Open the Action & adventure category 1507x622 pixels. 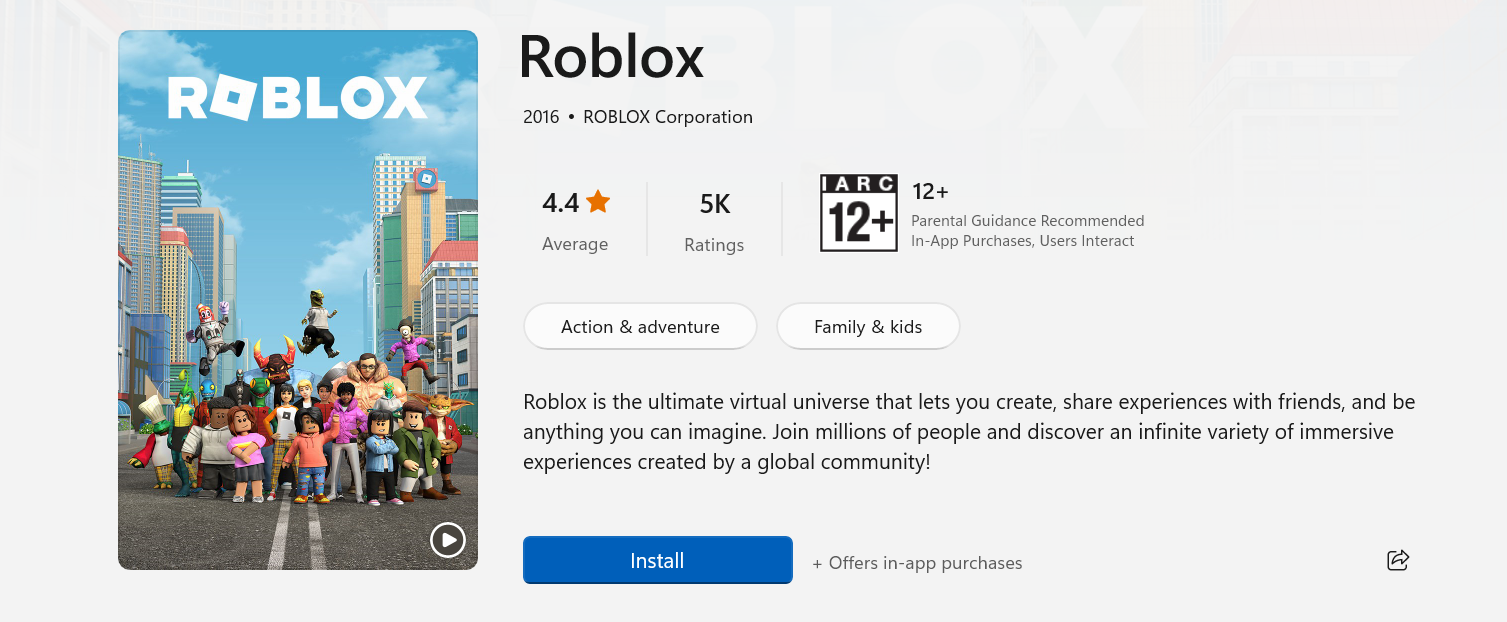640,327
